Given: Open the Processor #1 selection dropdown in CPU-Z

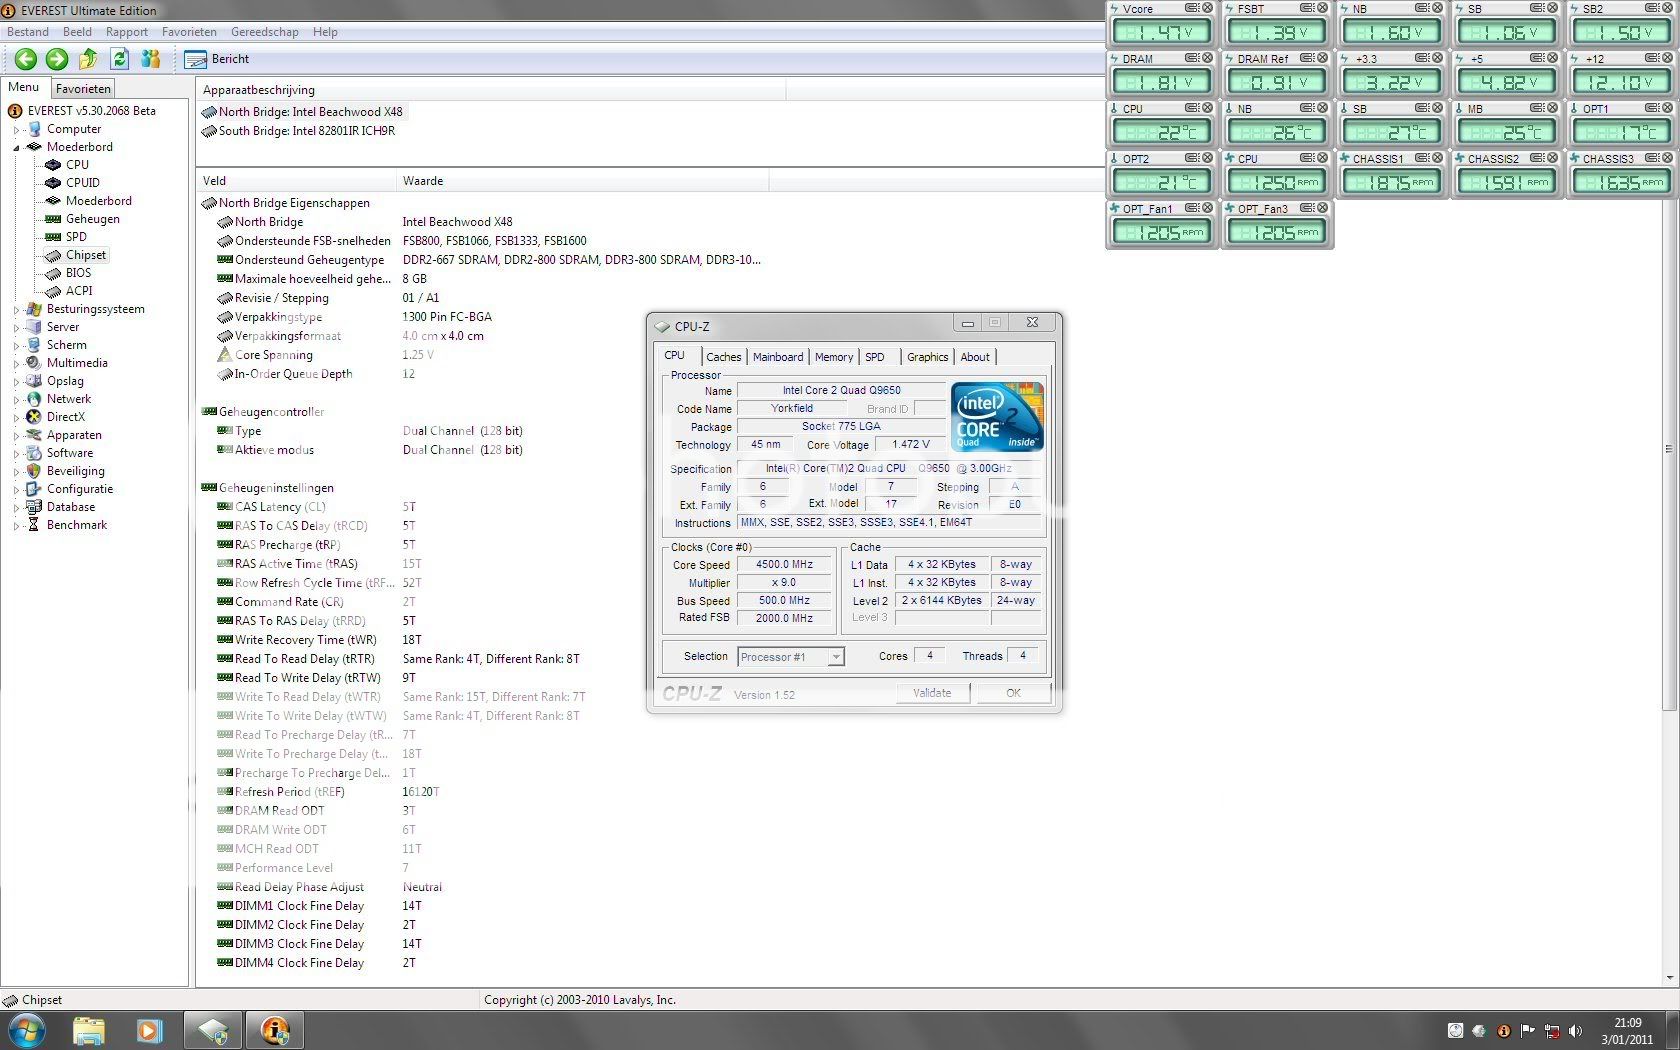Looking at the screenshot, I should pyautogui.click(x=791, y=657).
